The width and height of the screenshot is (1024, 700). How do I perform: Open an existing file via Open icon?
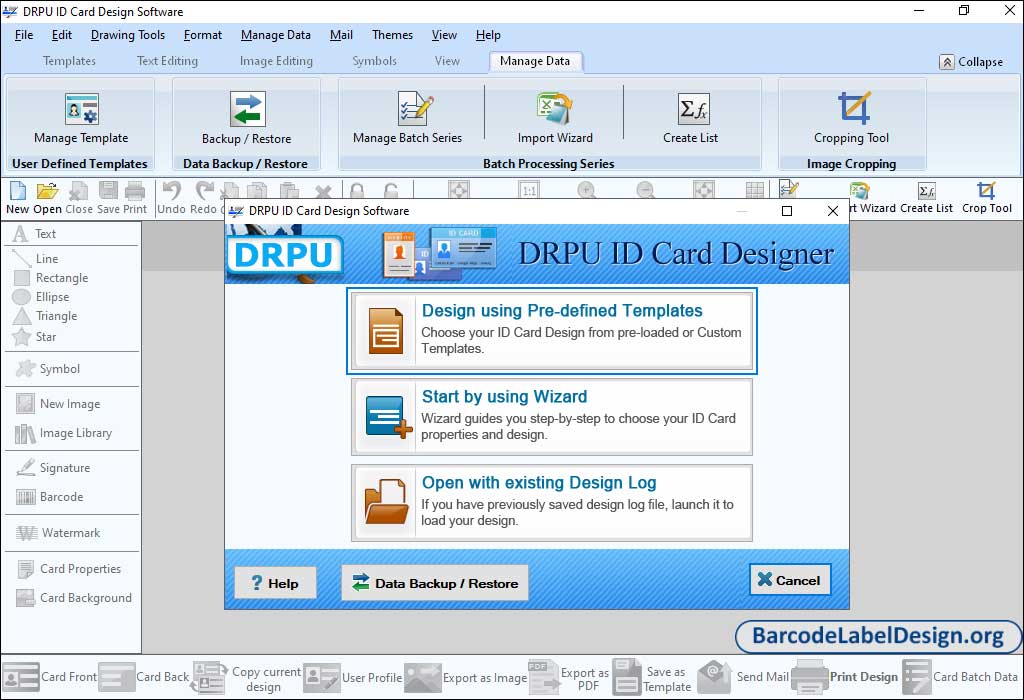point(47,199)
